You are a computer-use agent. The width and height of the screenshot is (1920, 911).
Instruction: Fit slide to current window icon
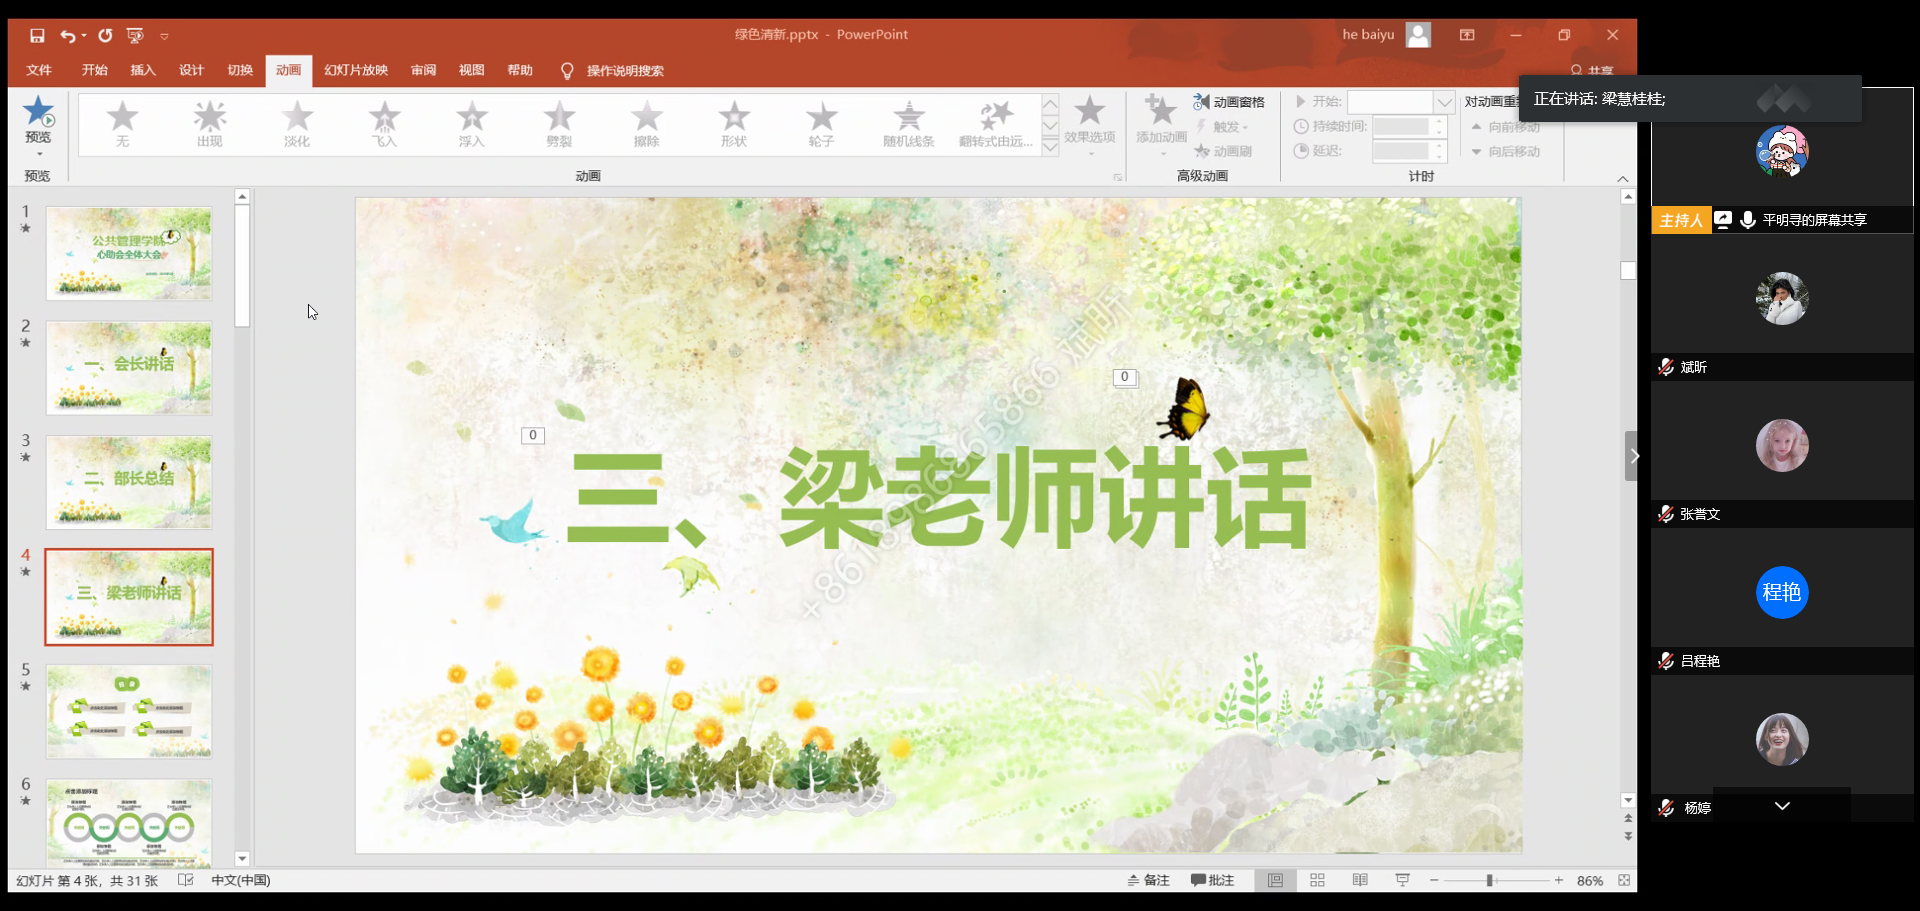pyautogui.click(x=1624, y=880)
